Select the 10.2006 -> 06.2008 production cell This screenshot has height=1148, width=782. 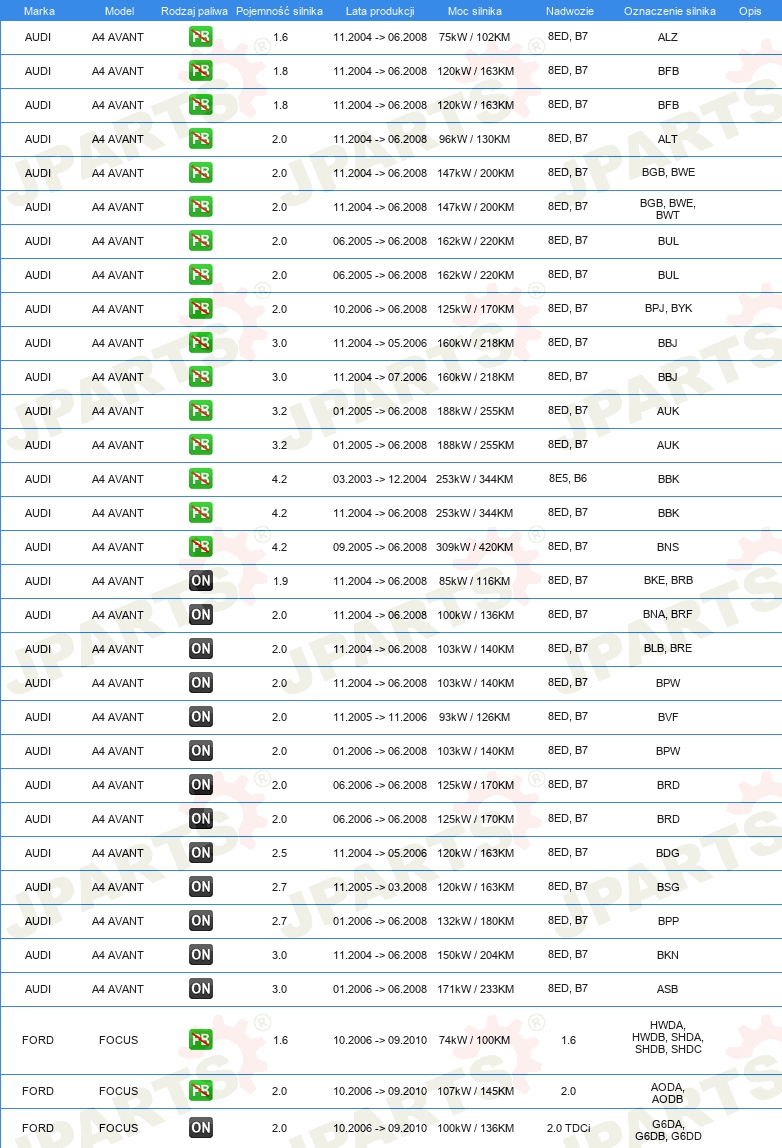click(380, 309)
